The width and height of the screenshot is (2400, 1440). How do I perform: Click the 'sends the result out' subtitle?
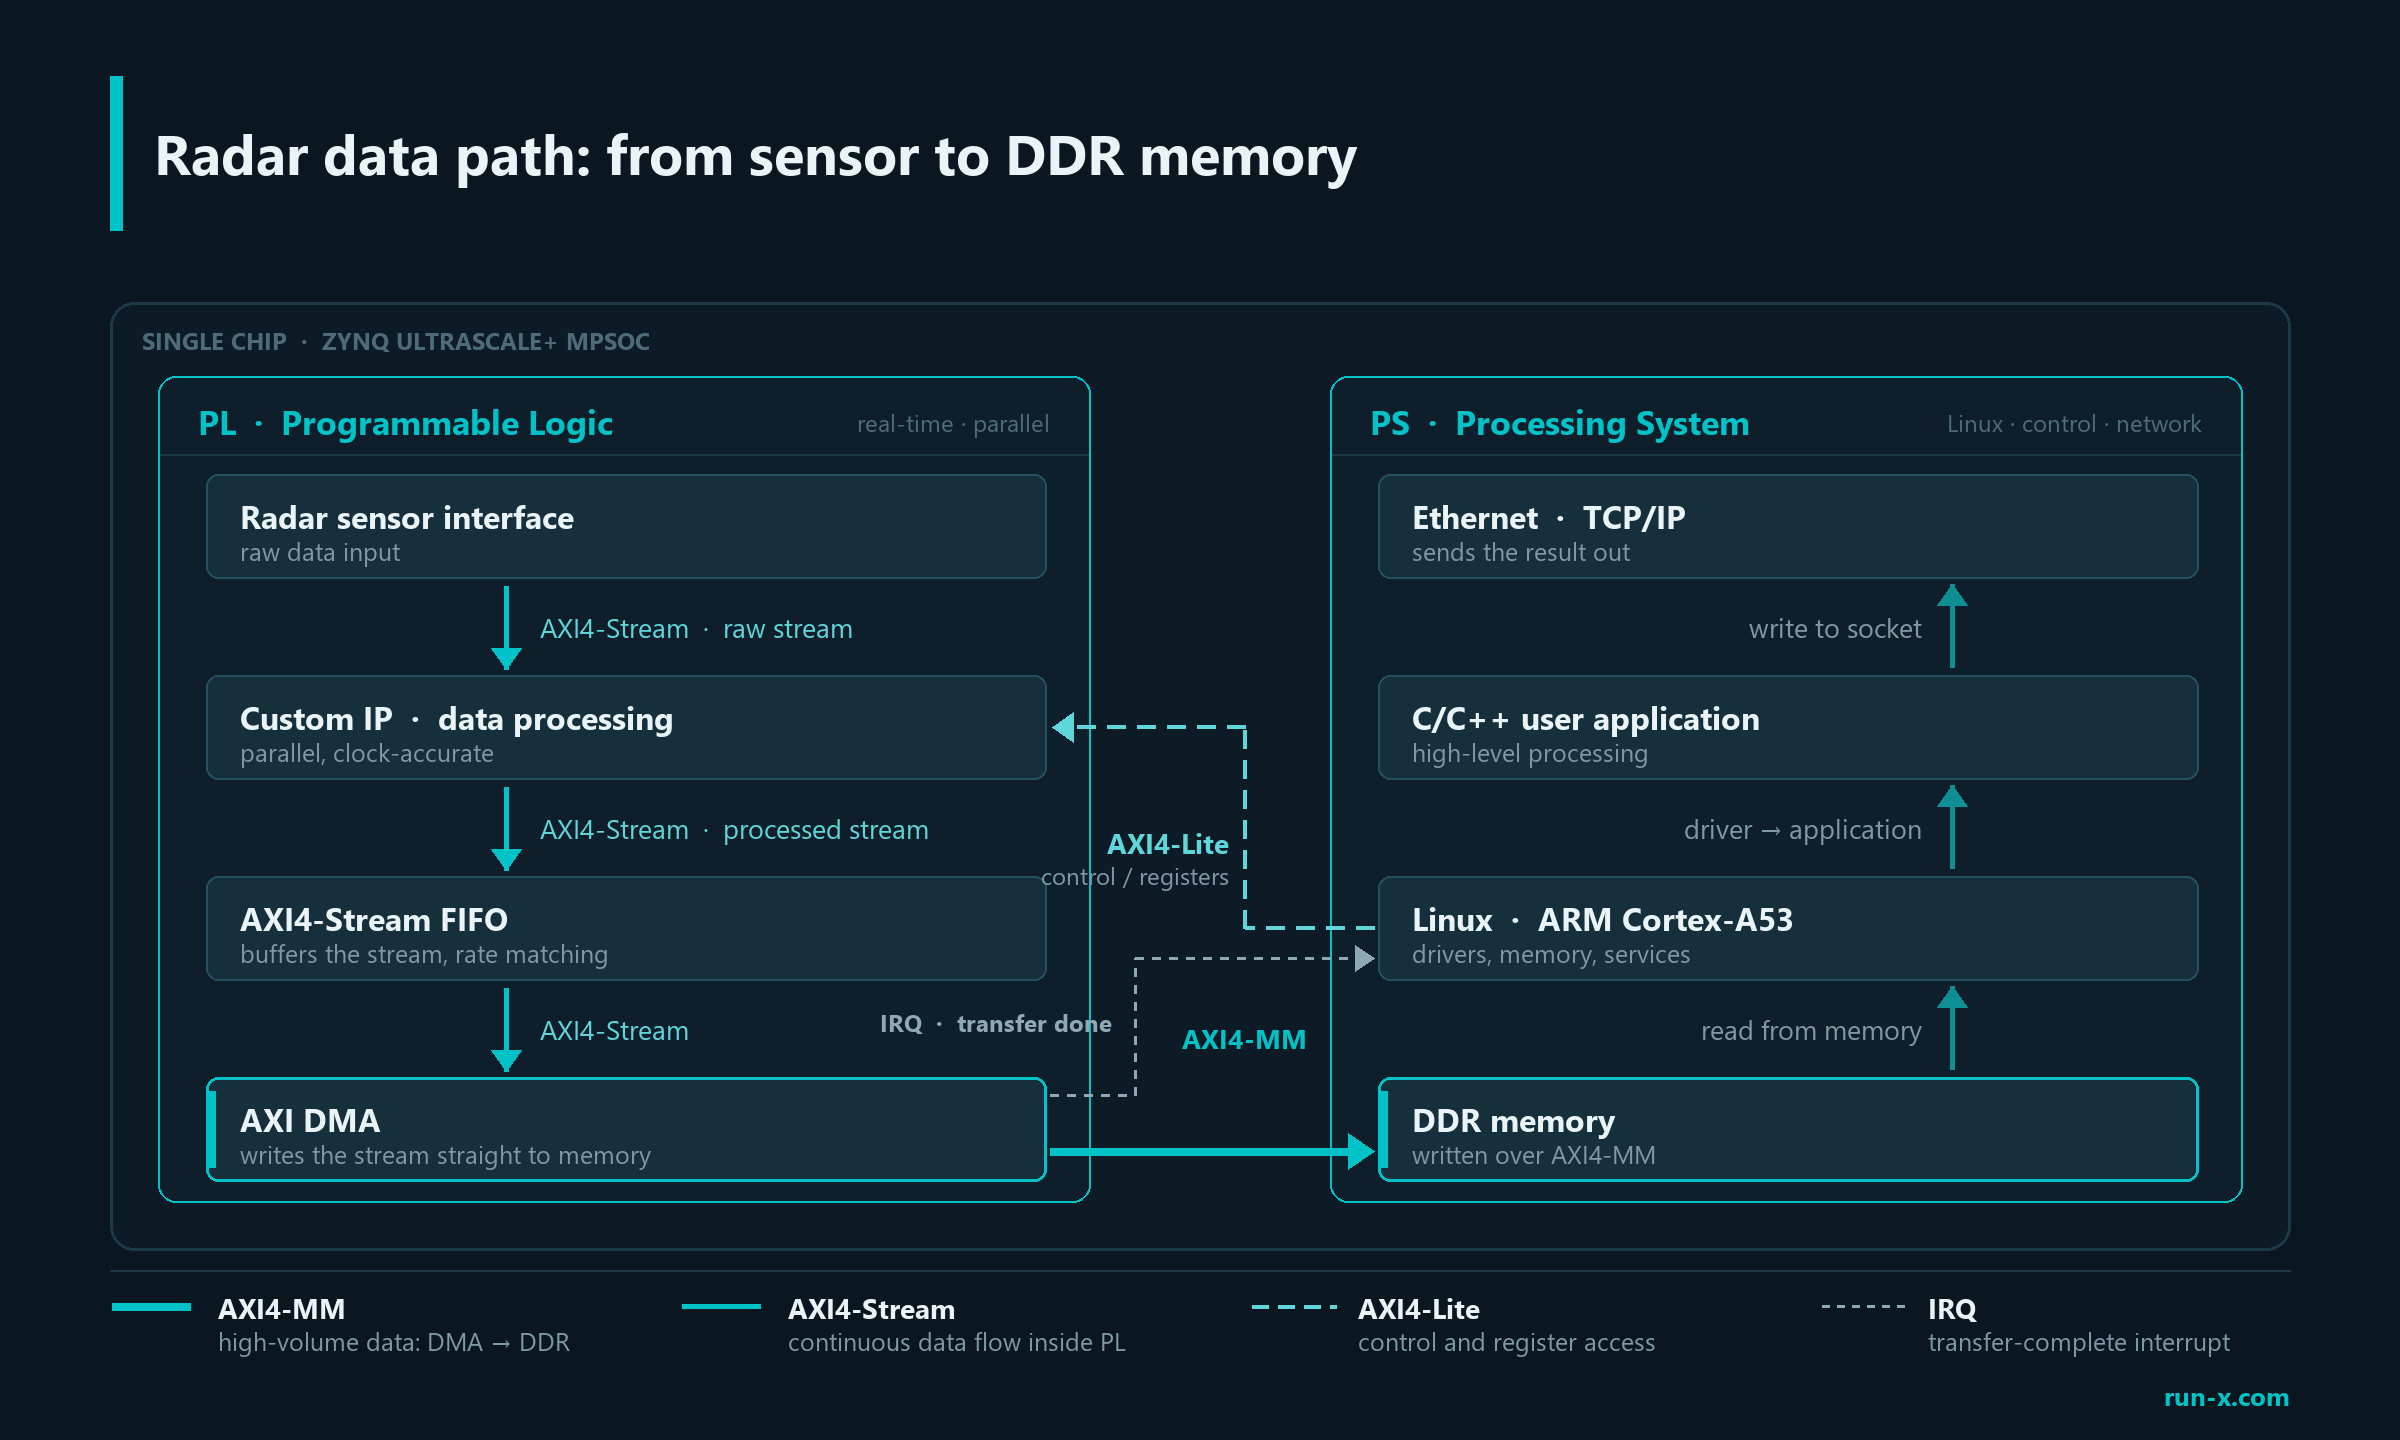(x=1521, y=553)
